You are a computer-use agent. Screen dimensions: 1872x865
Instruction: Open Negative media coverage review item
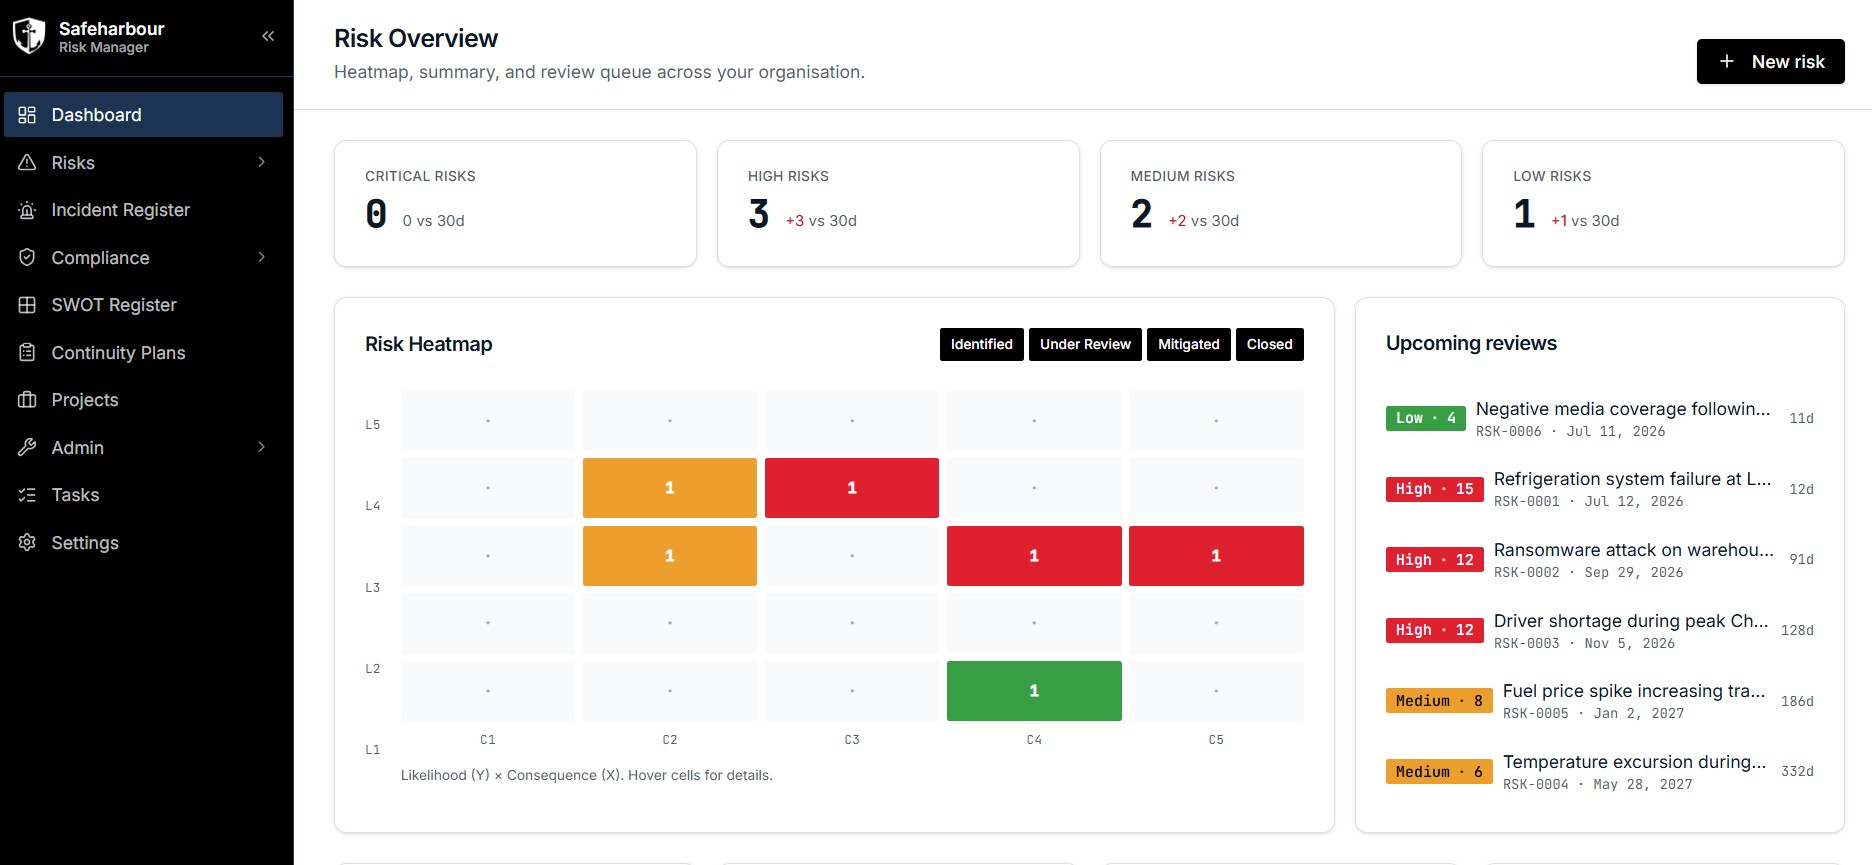tap(1600, 418)
